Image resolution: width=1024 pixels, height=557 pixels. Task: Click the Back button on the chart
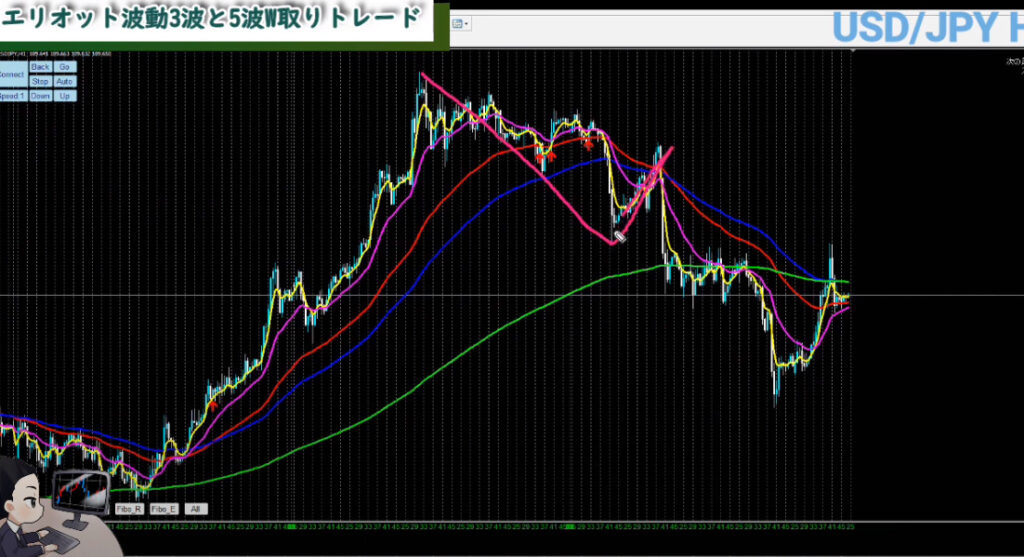click(40, 67)
